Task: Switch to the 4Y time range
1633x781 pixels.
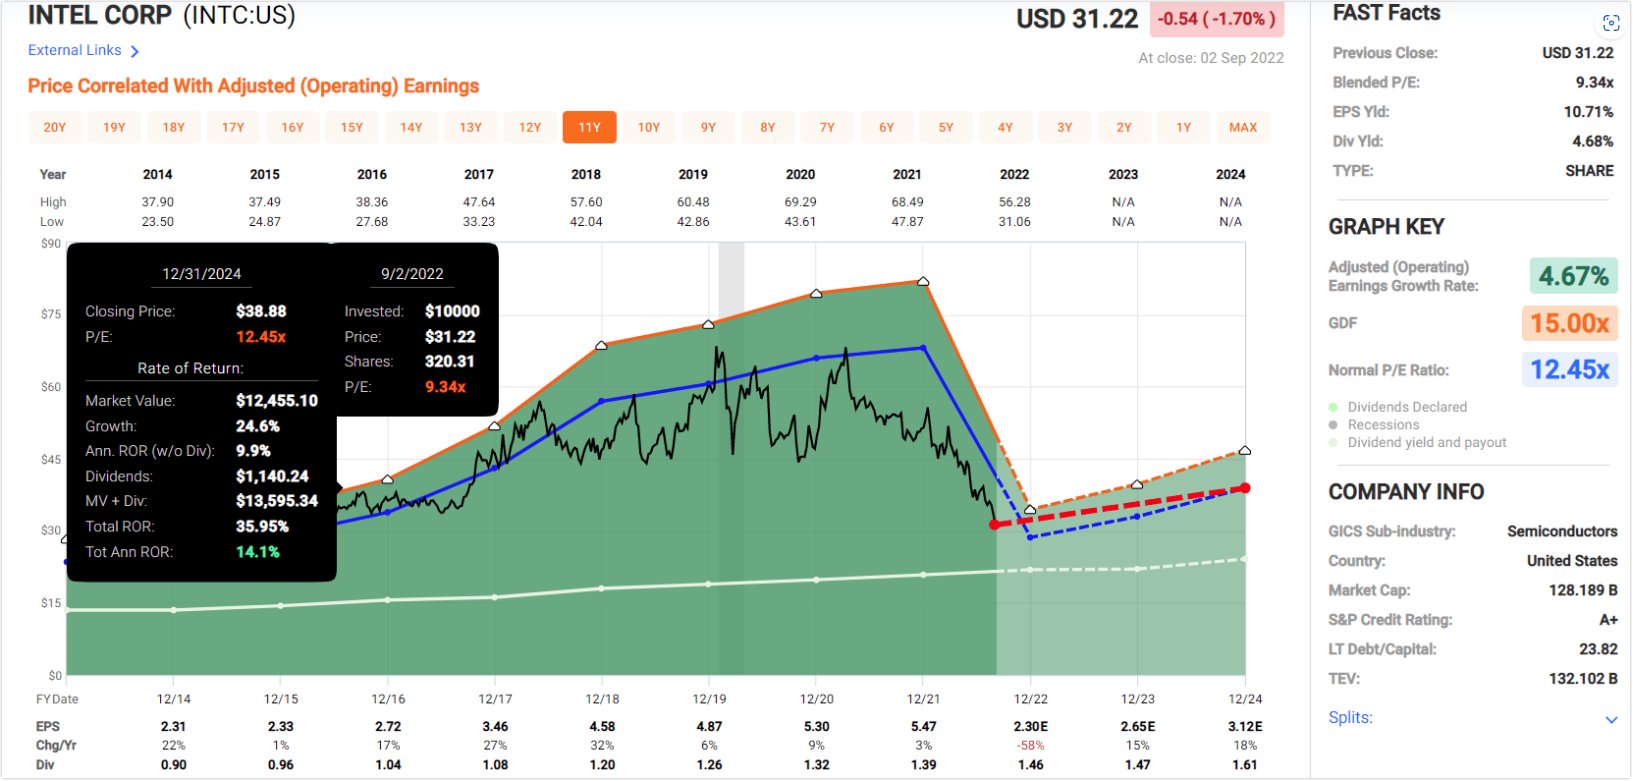Action: pos(1005,127)
